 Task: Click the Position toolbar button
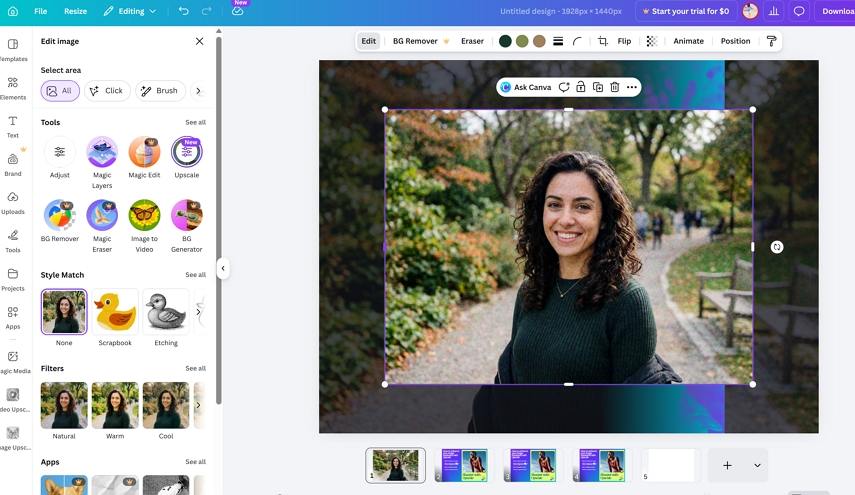tap(736, 41)
